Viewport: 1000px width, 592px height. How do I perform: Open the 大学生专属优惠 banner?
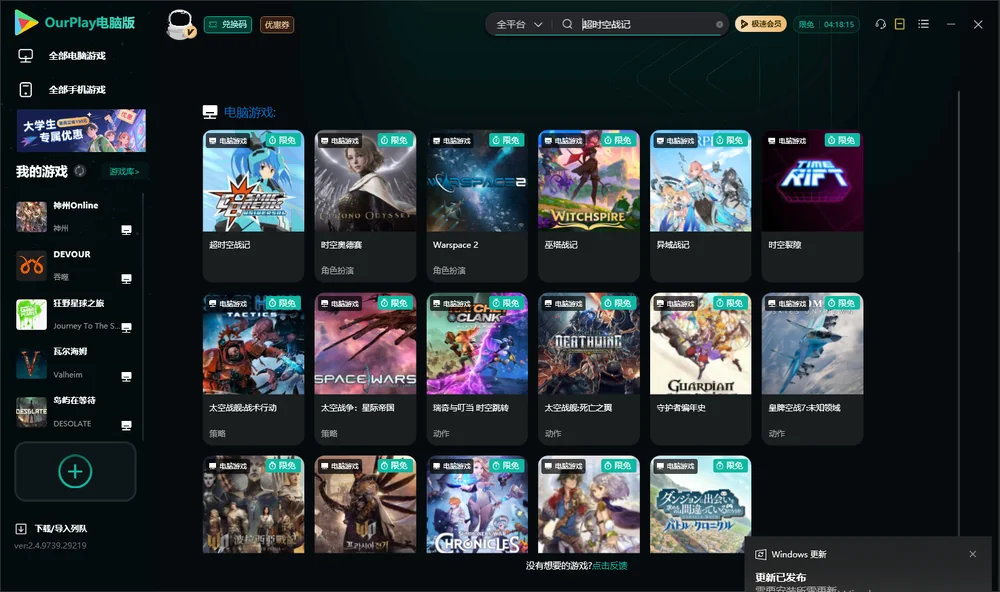[82, 131]
